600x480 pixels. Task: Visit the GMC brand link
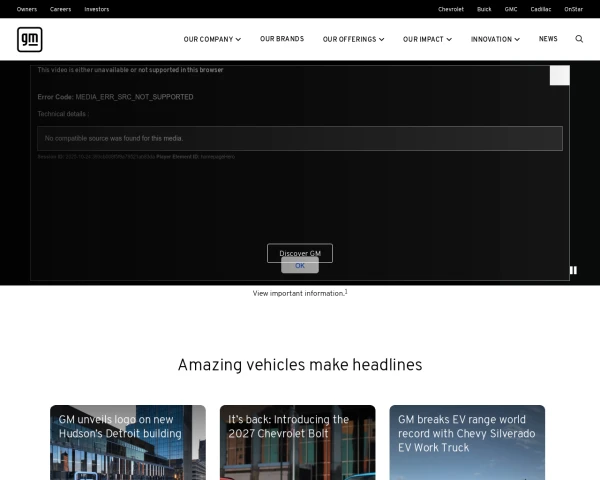(511, 9)
